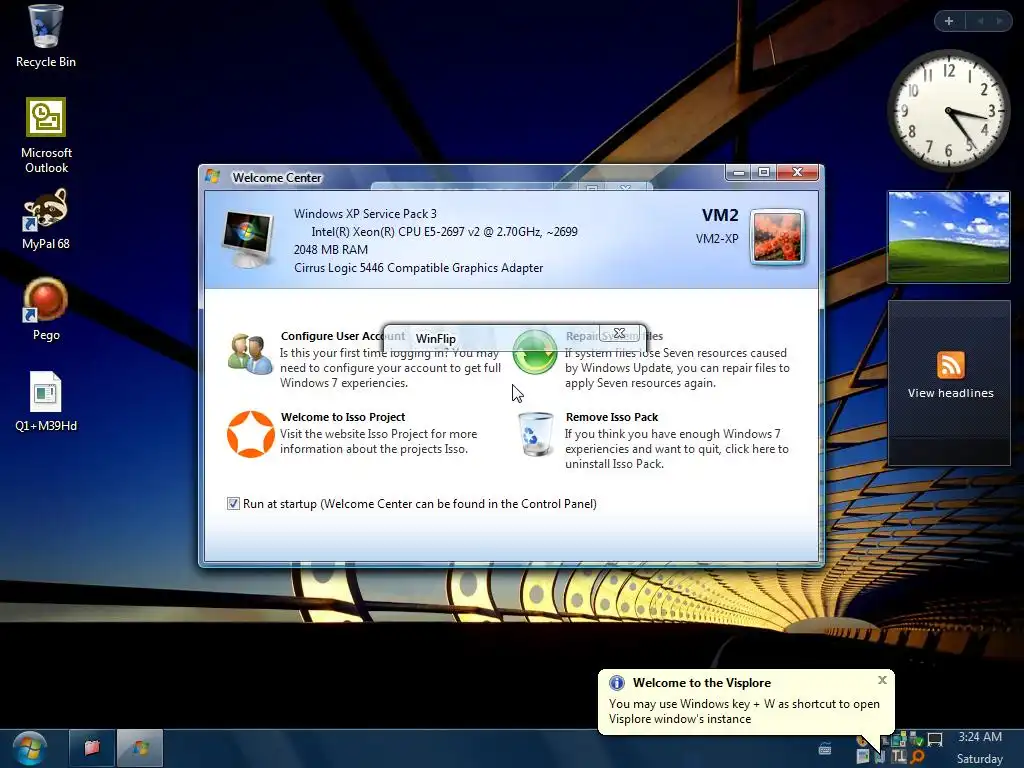Click the VM2 user account picture
1024x768 pixels.
point(777,237)
